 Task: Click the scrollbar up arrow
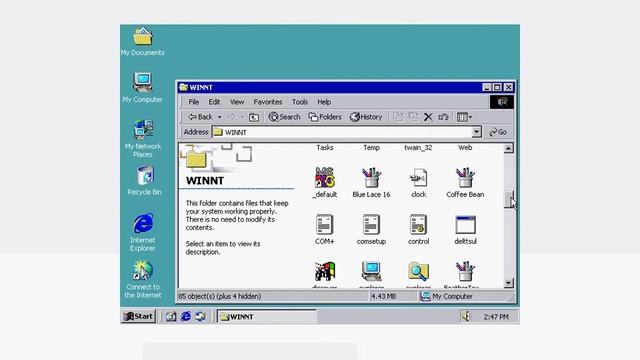[x=508, y=148]
